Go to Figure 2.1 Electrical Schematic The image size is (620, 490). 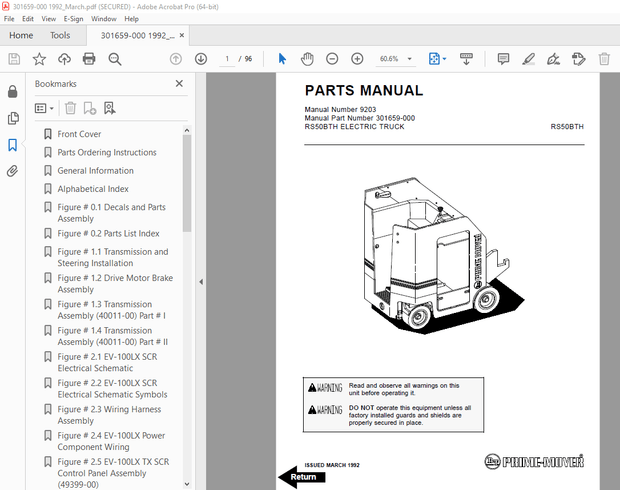pos(107,362)
